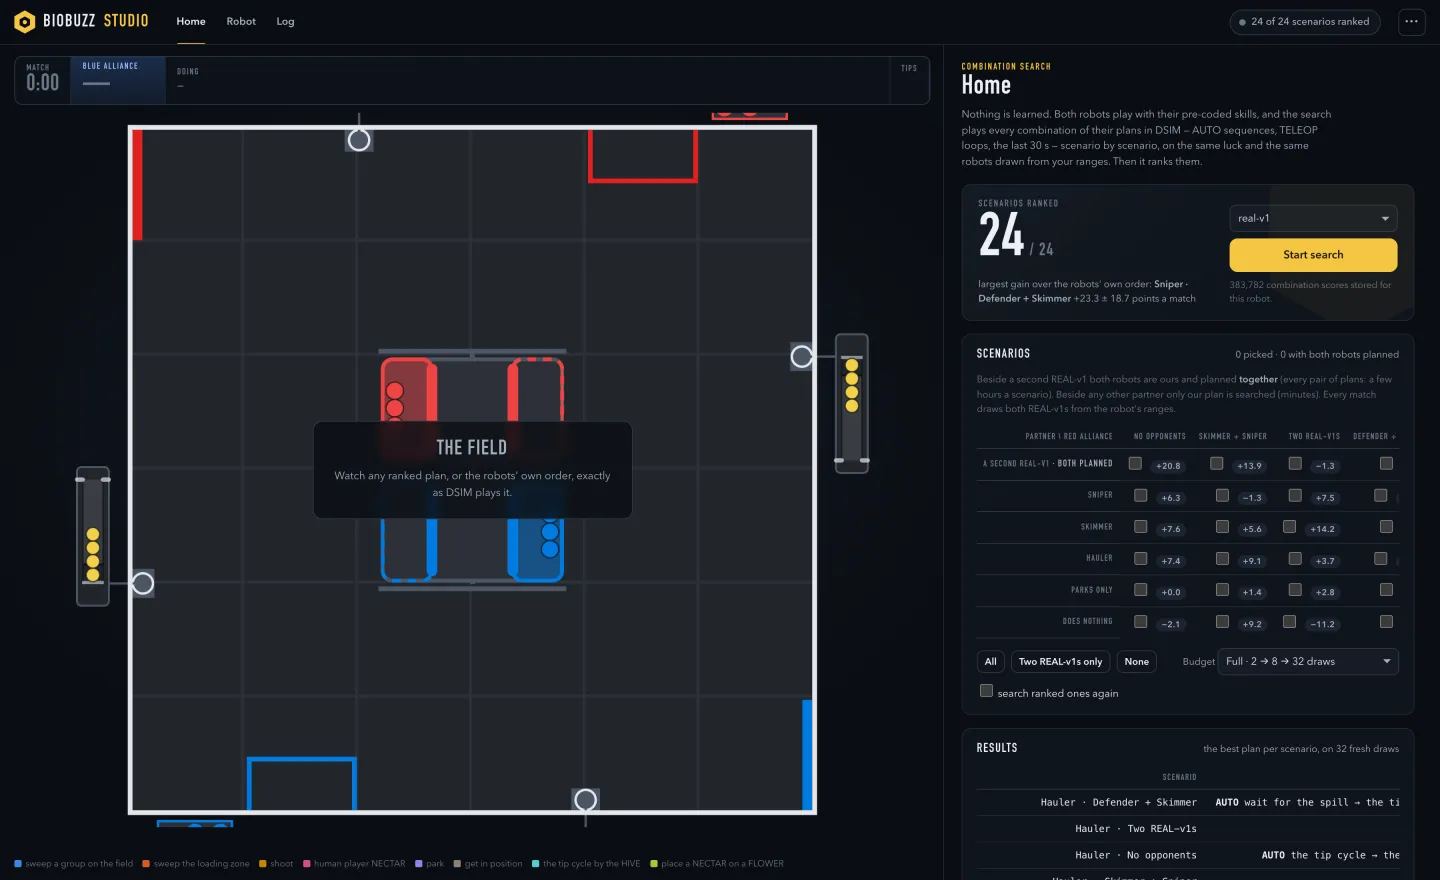Tick Parks Only under Skimmer + Sniper

[x=1222, y=590]
